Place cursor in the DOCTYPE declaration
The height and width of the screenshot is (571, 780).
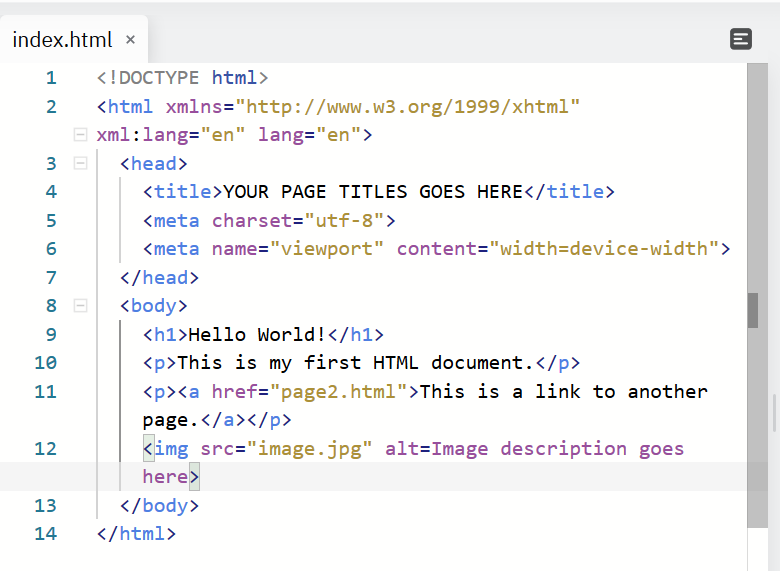(x=182, y=78)
